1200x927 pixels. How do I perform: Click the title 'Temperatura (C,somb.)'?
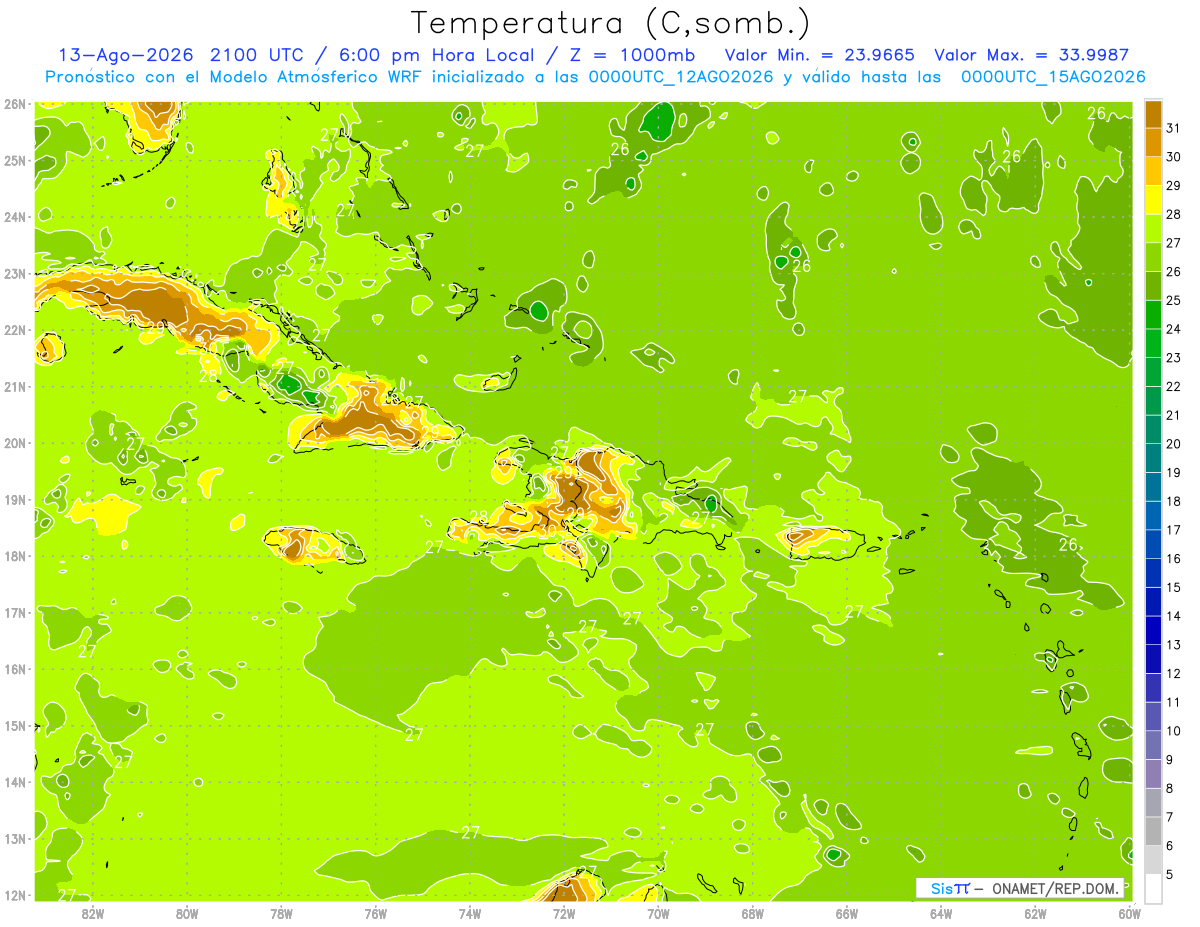[x=611, y=23]
